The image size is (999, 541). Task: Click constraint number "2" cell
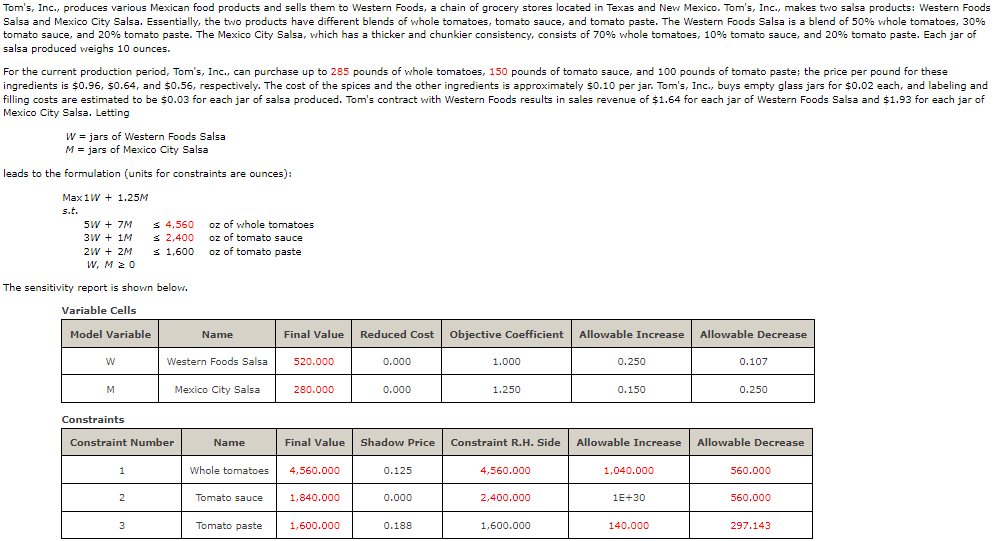[x=122, y=498]
